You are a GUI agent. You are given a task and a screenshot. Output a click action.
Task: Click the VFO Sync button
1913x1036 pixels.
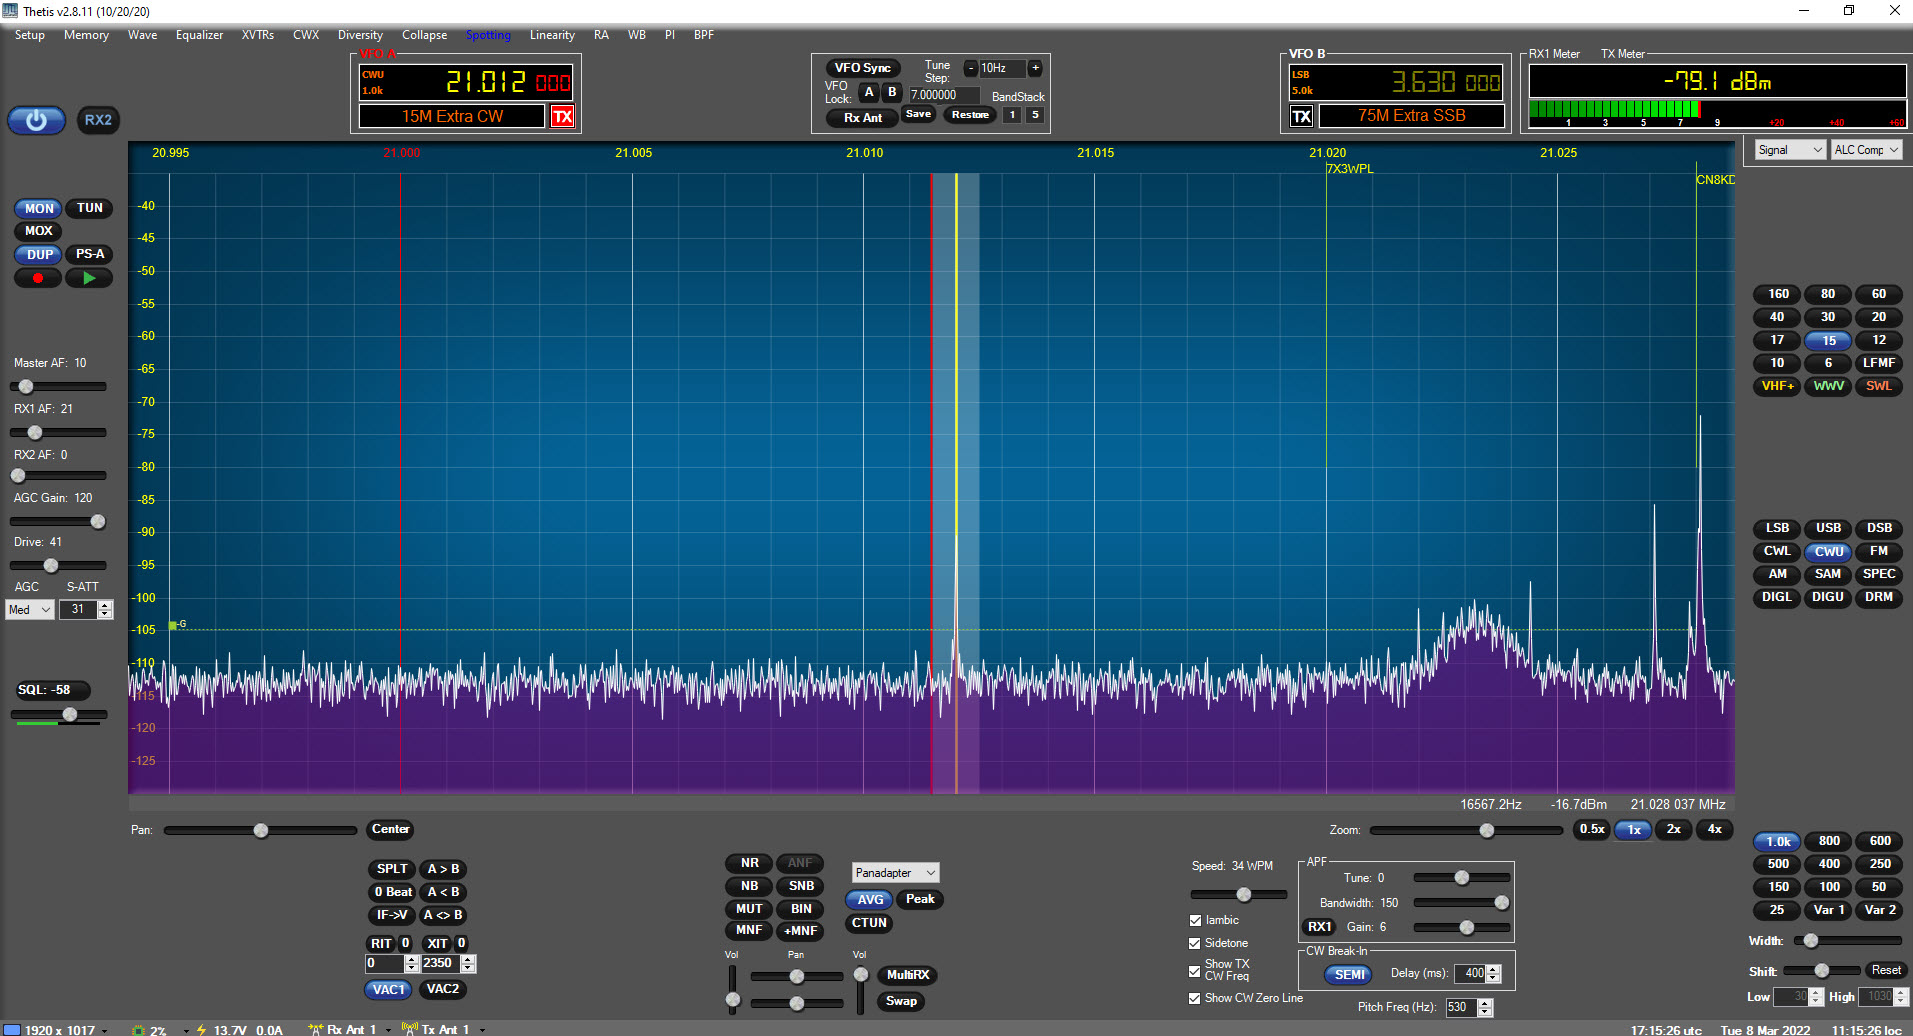(x=862, y=68)
